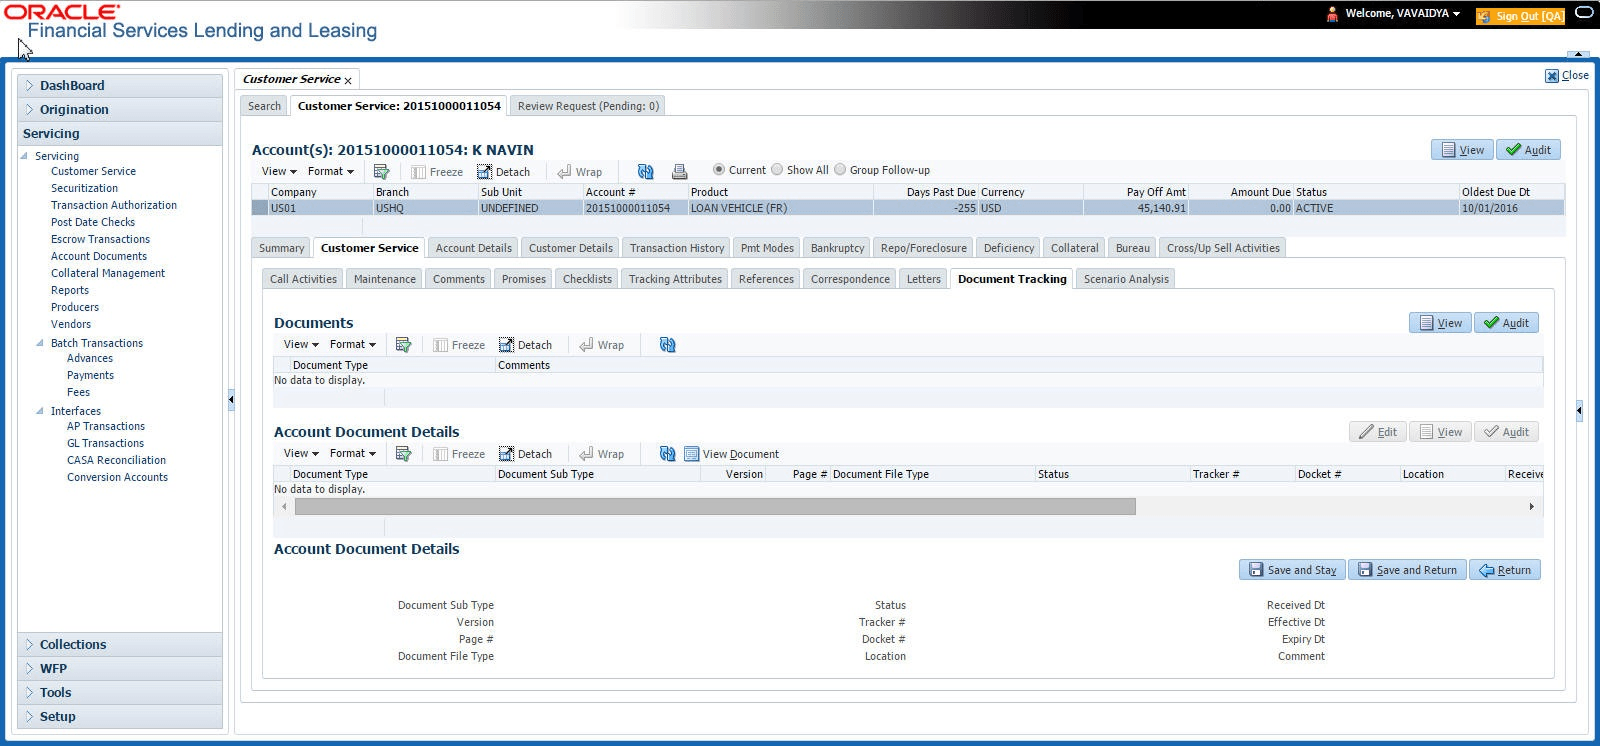Expand the Origination section
Viewport: 1600px width, 746px height.
click(x=30, y=110)
